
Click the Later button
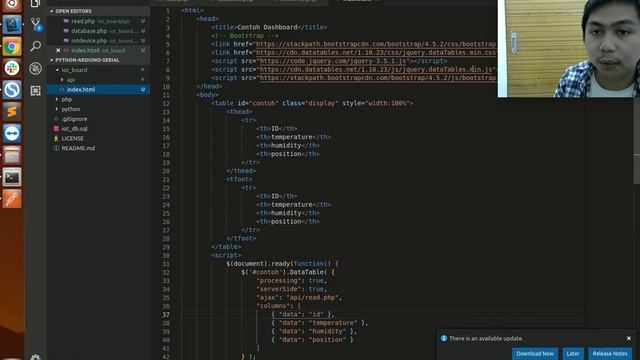click(x=573, y=353)
